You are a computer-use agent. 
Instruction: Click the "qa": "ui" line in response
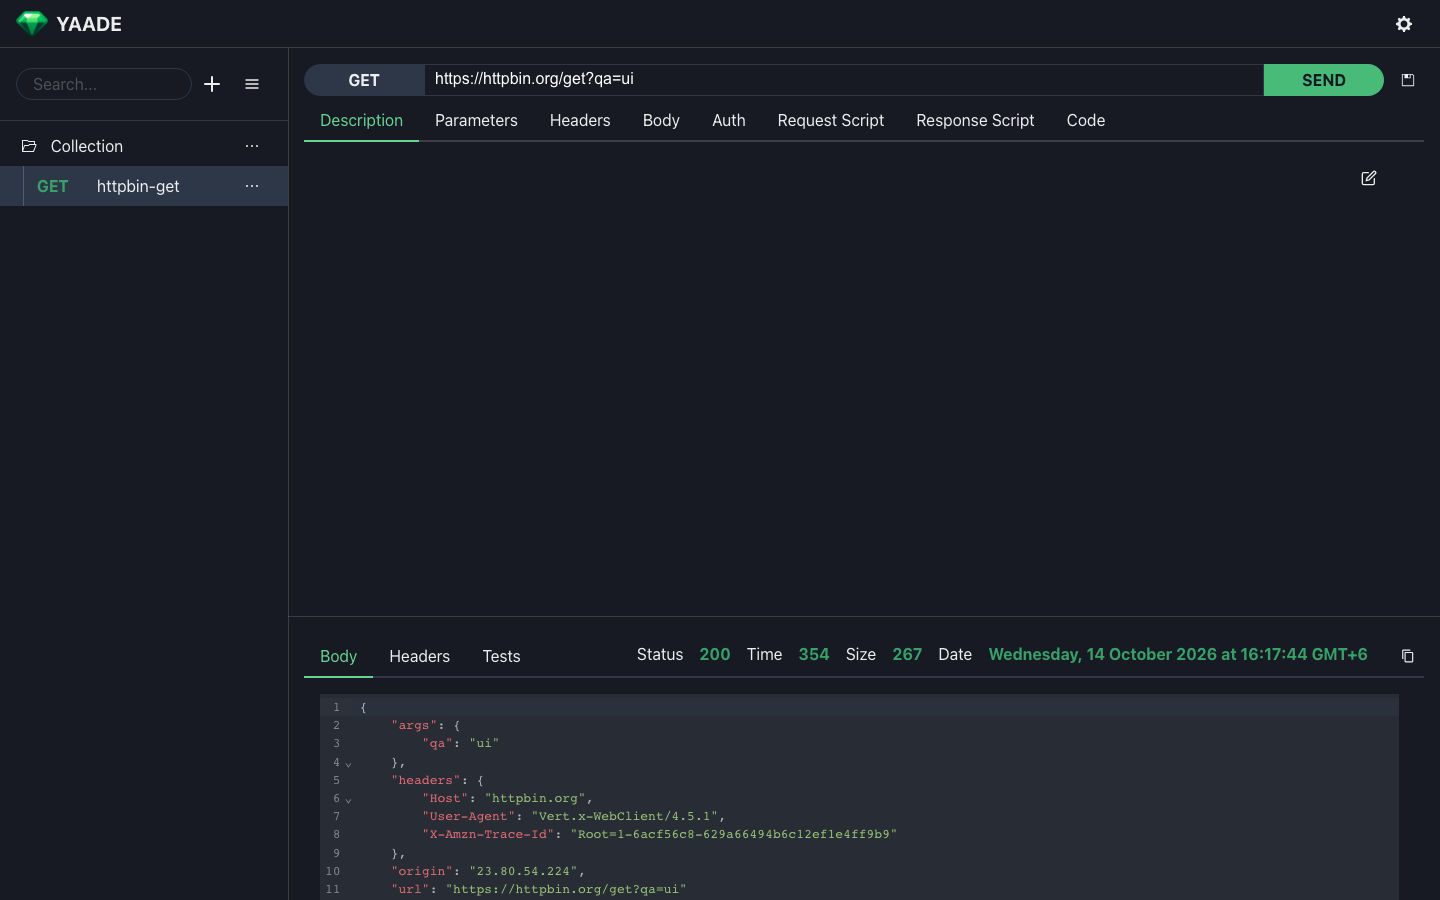(461, 743)
